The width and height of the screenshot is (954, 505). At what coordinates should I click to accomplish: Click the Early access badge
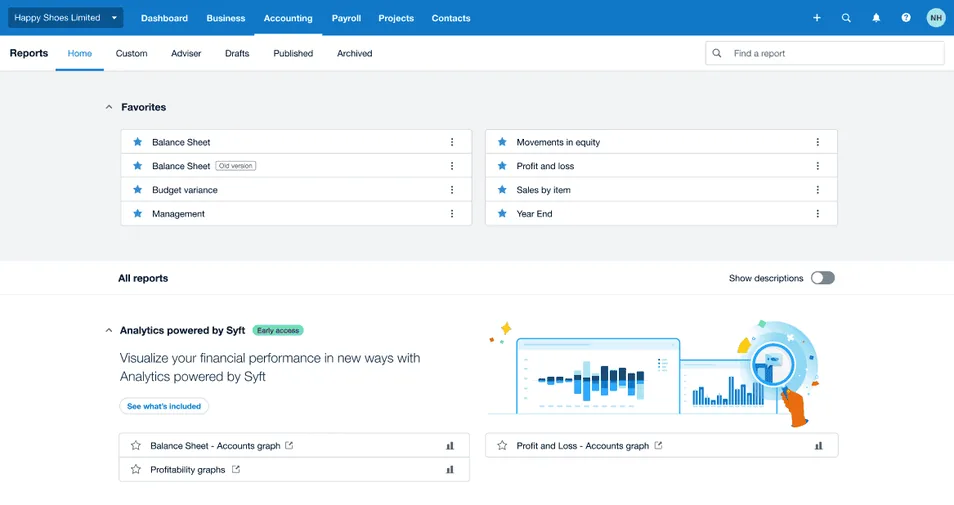[278, 330]
